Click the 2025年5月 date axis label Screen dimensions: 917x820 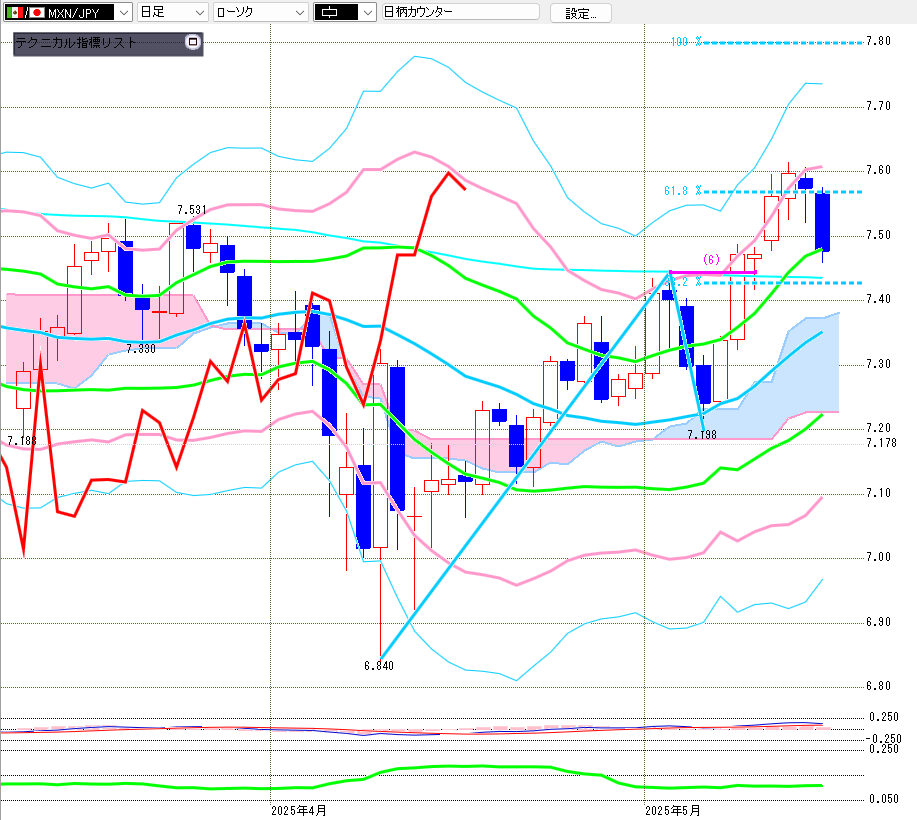[x=673, y=811]
